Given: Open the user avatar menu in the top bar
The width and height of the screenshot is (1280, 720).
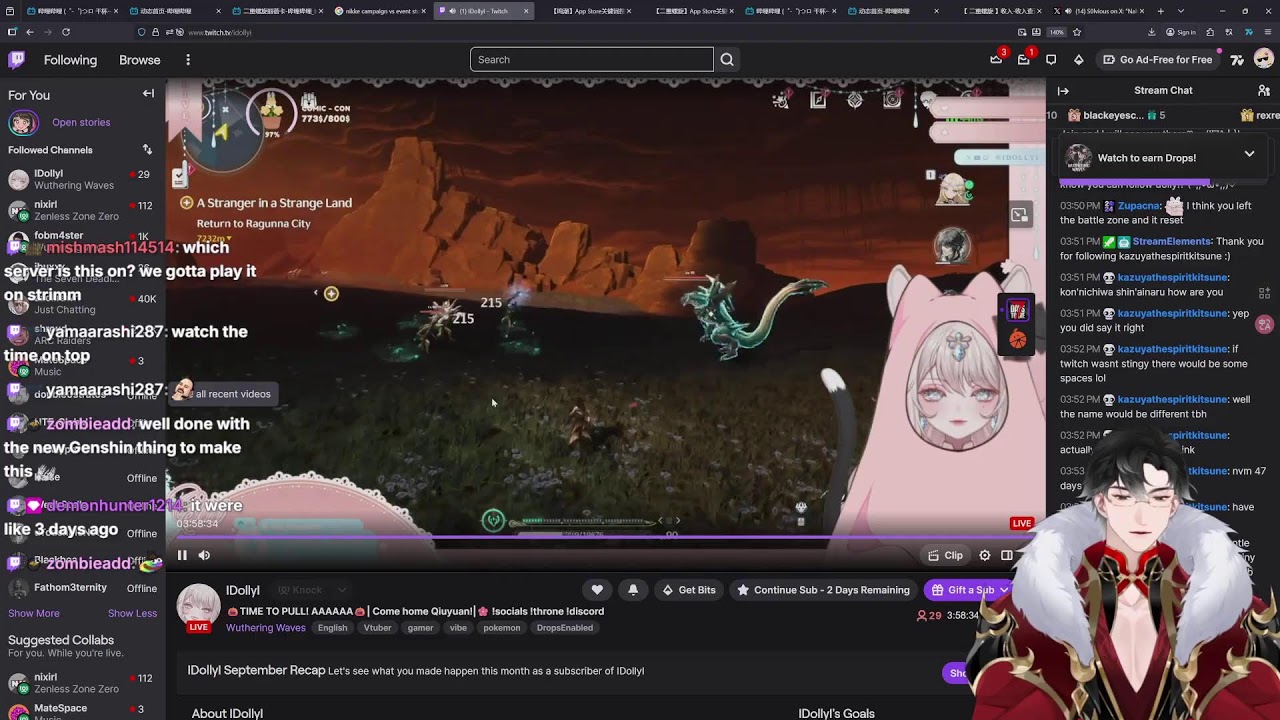Looking at the screenshot, I should point(1263,60).
